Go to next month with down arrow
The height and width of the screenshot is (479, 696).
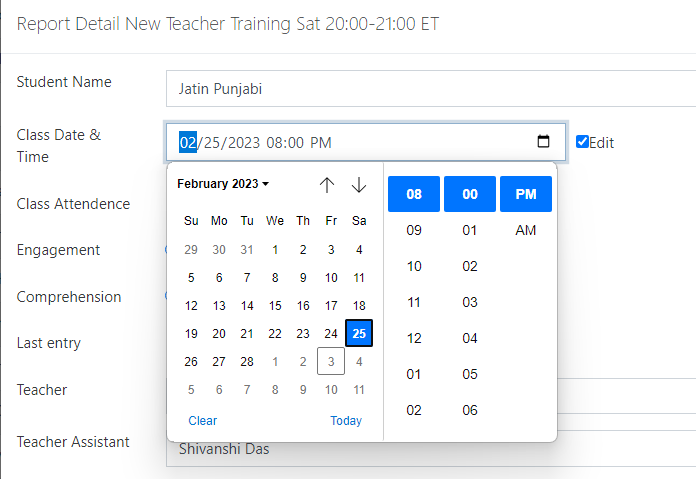coord(359,185)
